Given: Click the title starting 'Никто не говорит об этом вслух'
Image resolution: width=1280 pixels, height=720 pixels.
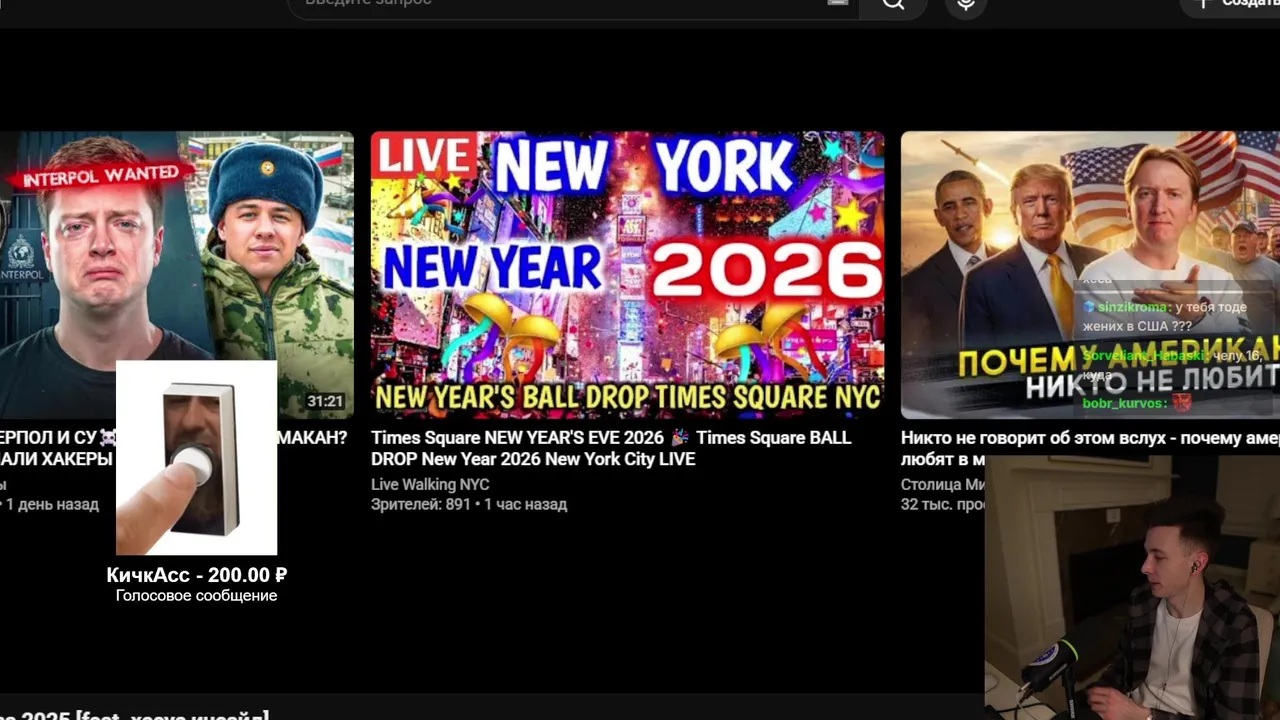Looking at the screenshot, I should coord(1090,448).
